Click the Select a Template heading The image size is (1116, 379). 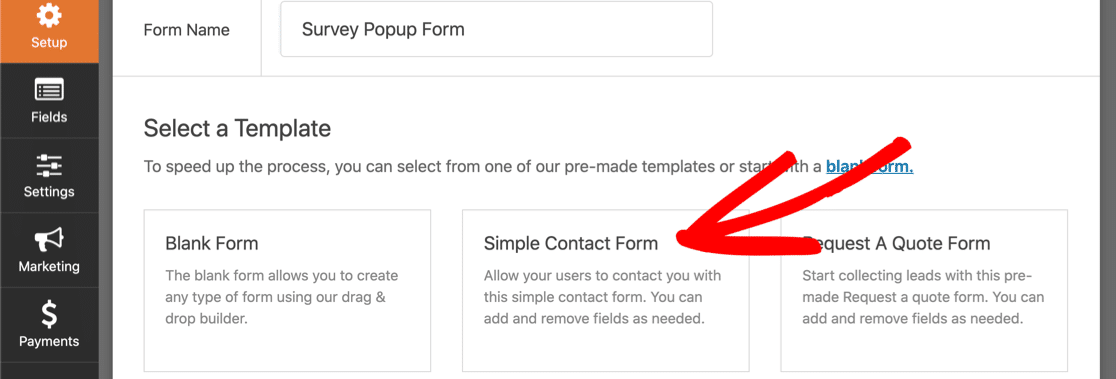click(237, 129)
